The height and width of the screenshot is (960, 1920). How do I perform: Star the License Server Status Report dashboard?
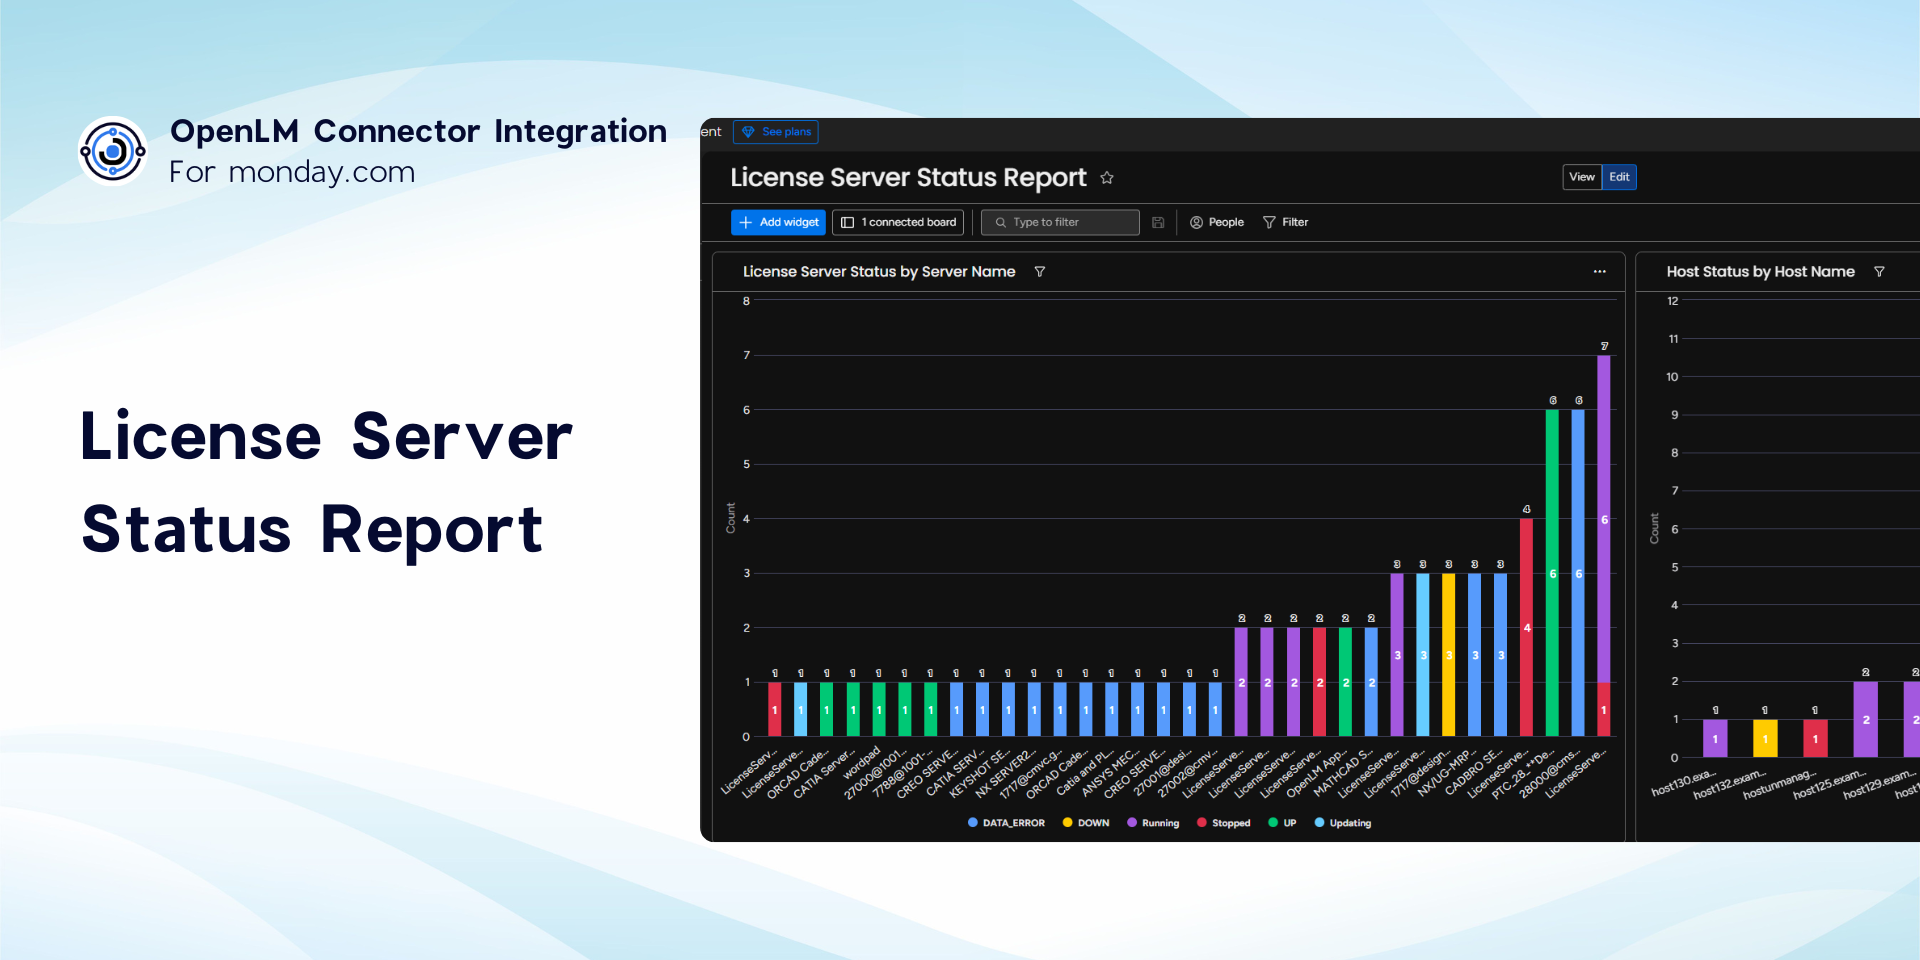[x=1107, y=178]
